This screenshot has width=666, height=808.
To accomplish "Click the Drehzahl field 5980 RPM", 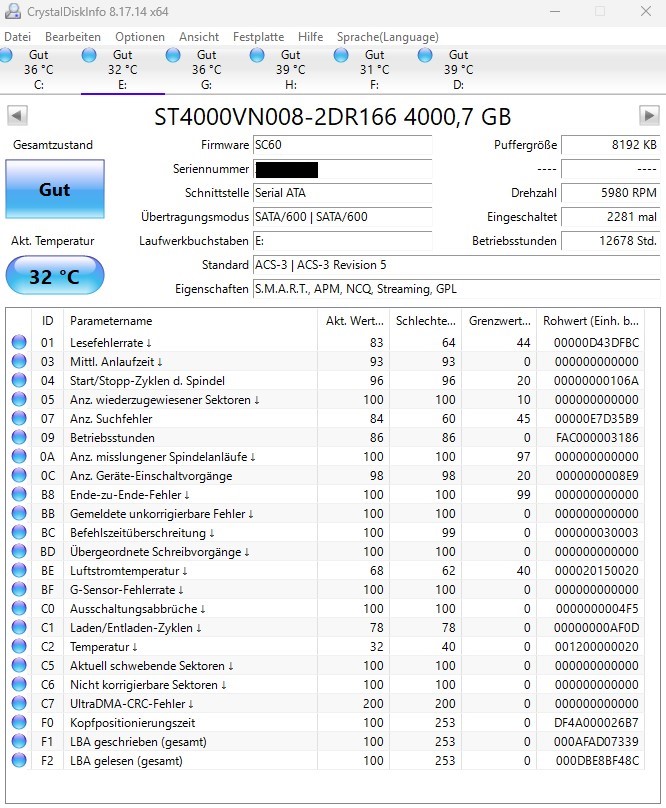I will tap(610, 193).
